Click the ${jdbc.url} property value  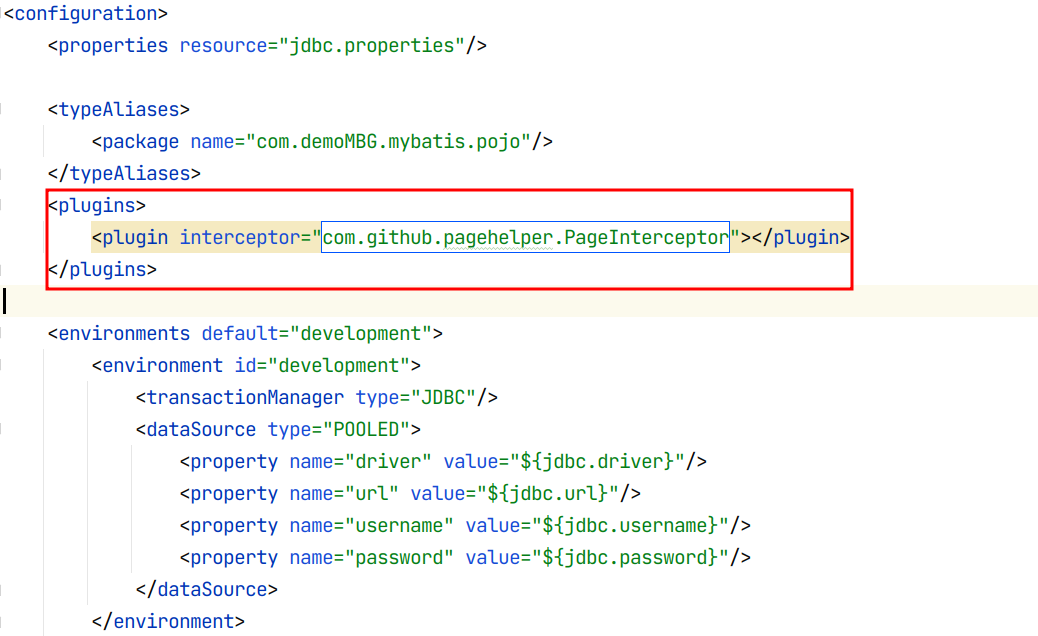(547, 494)
